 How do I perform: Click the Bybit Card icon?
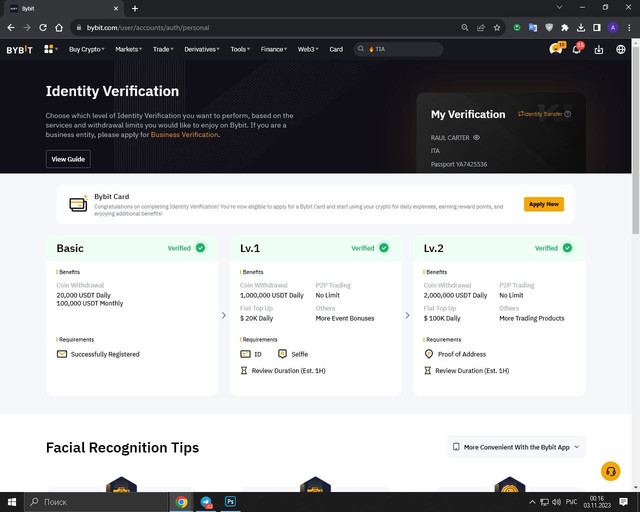78,203
